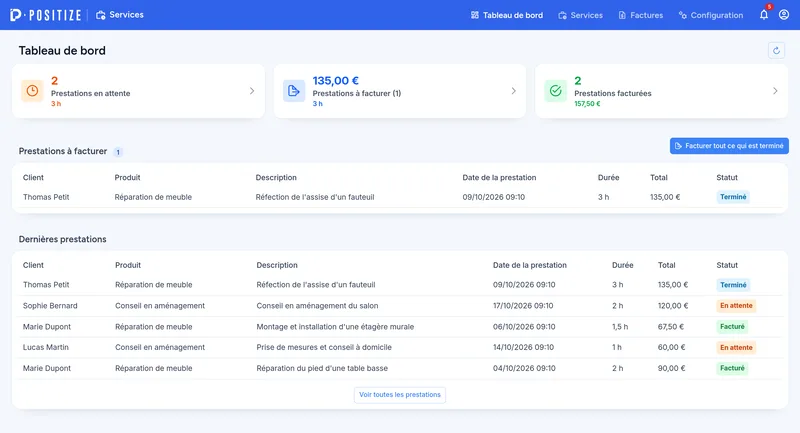Screen dimensions: 800x433
Task: Click the 60,00 € total
Action: click(x=671, y=347)
